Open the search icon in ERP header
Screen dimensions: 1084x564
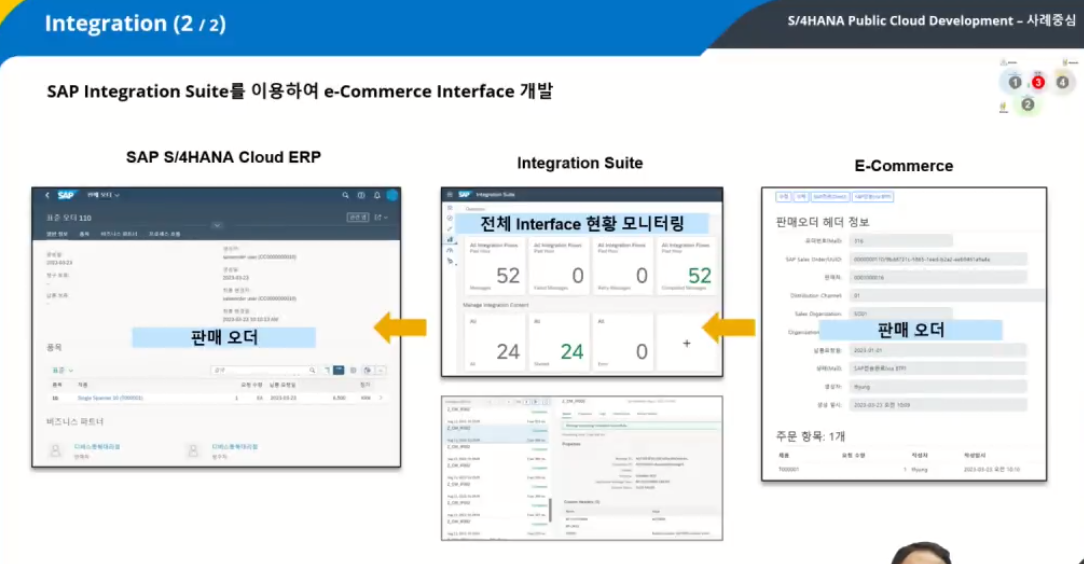pyautogui.click(x=345, y=196)
